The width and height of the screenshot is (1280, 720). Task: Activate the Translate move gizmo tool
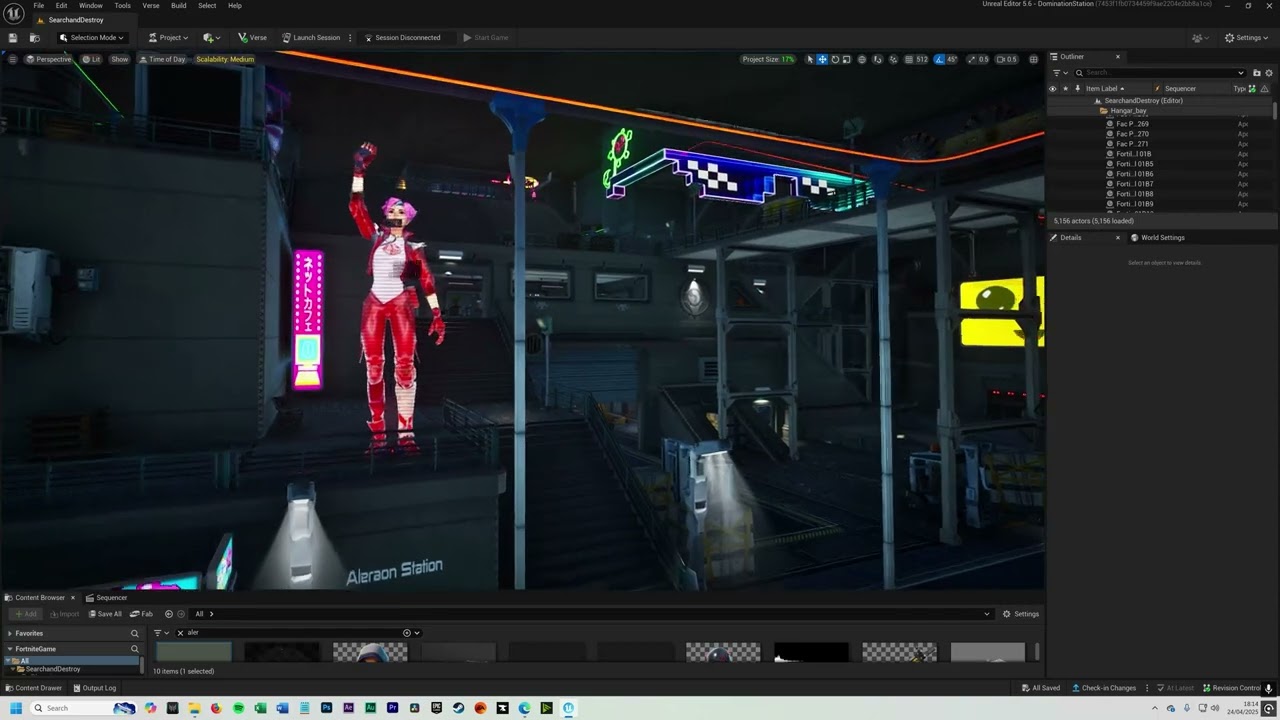click(822, 59)
